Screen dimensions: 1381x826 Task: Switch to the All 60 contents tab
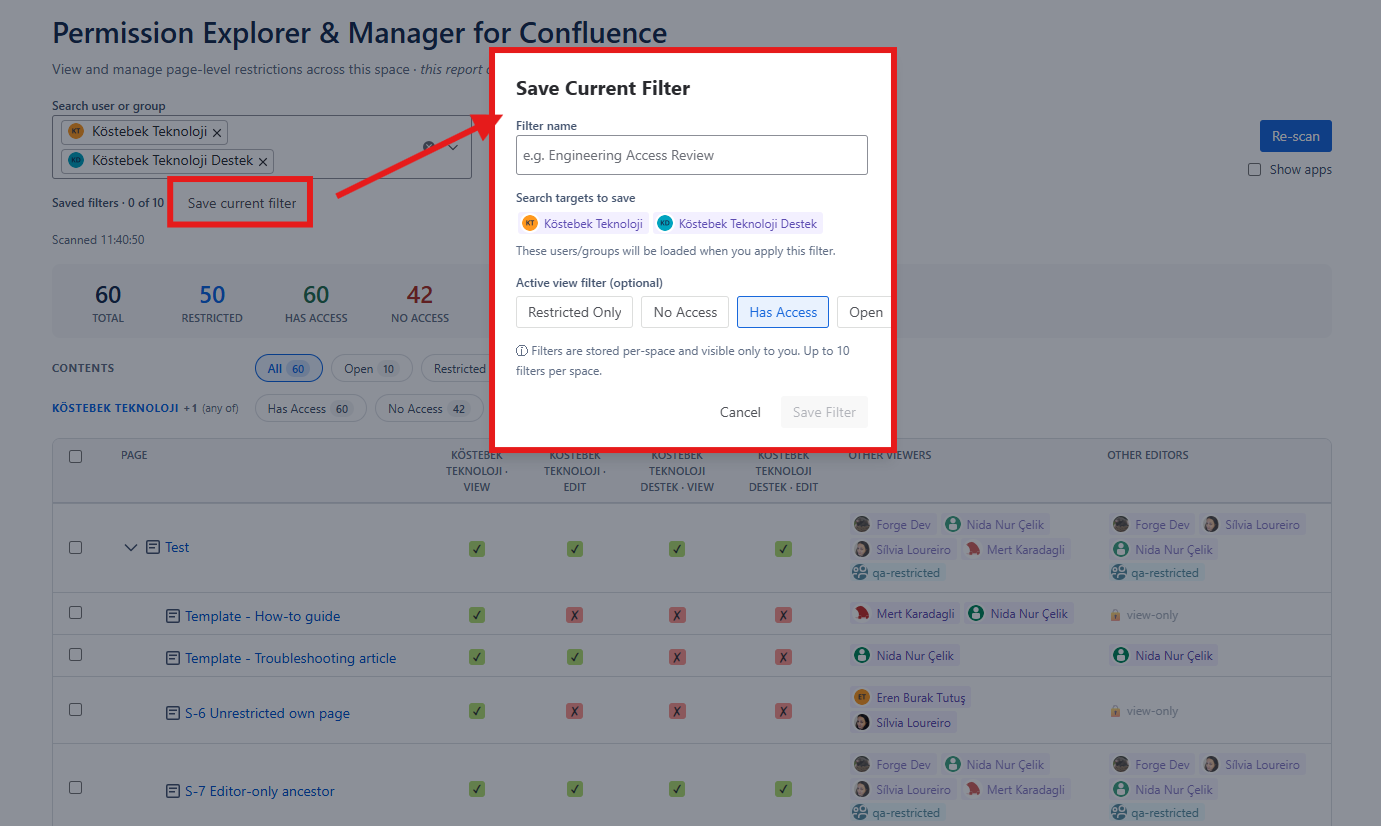point(288,369)
